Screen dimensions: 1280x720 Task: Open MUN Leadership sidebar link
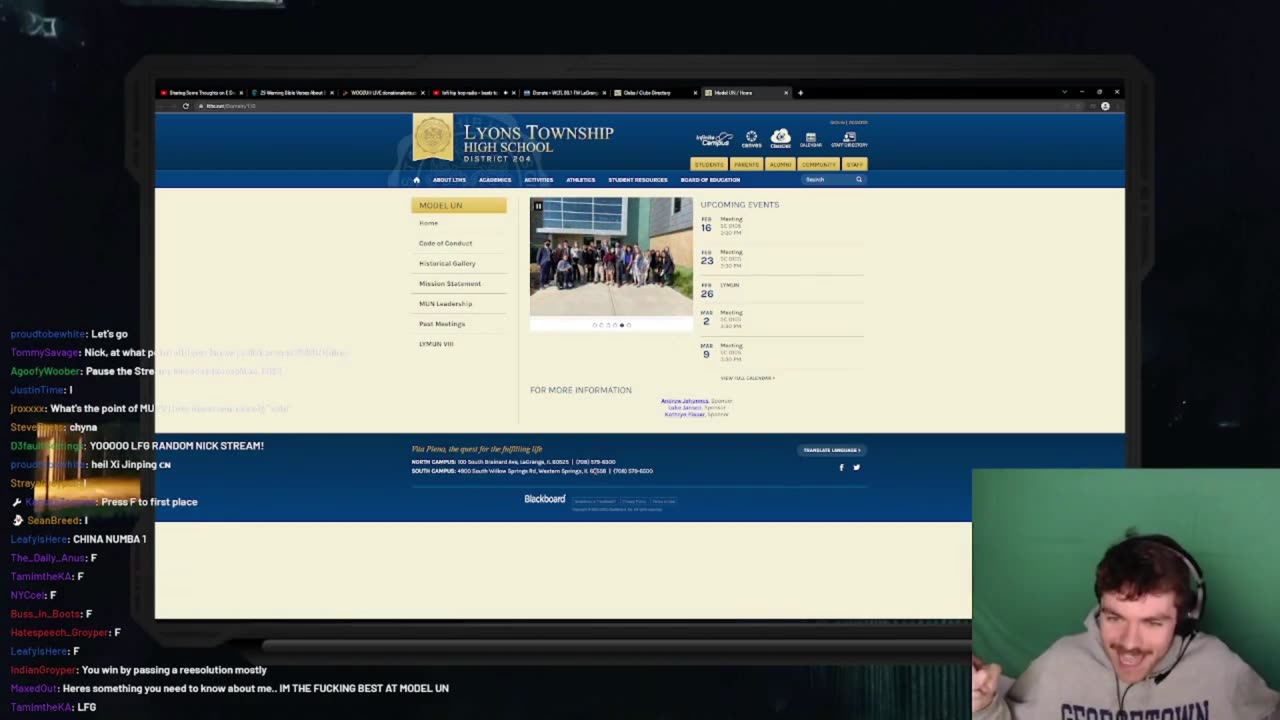point(445,303)
